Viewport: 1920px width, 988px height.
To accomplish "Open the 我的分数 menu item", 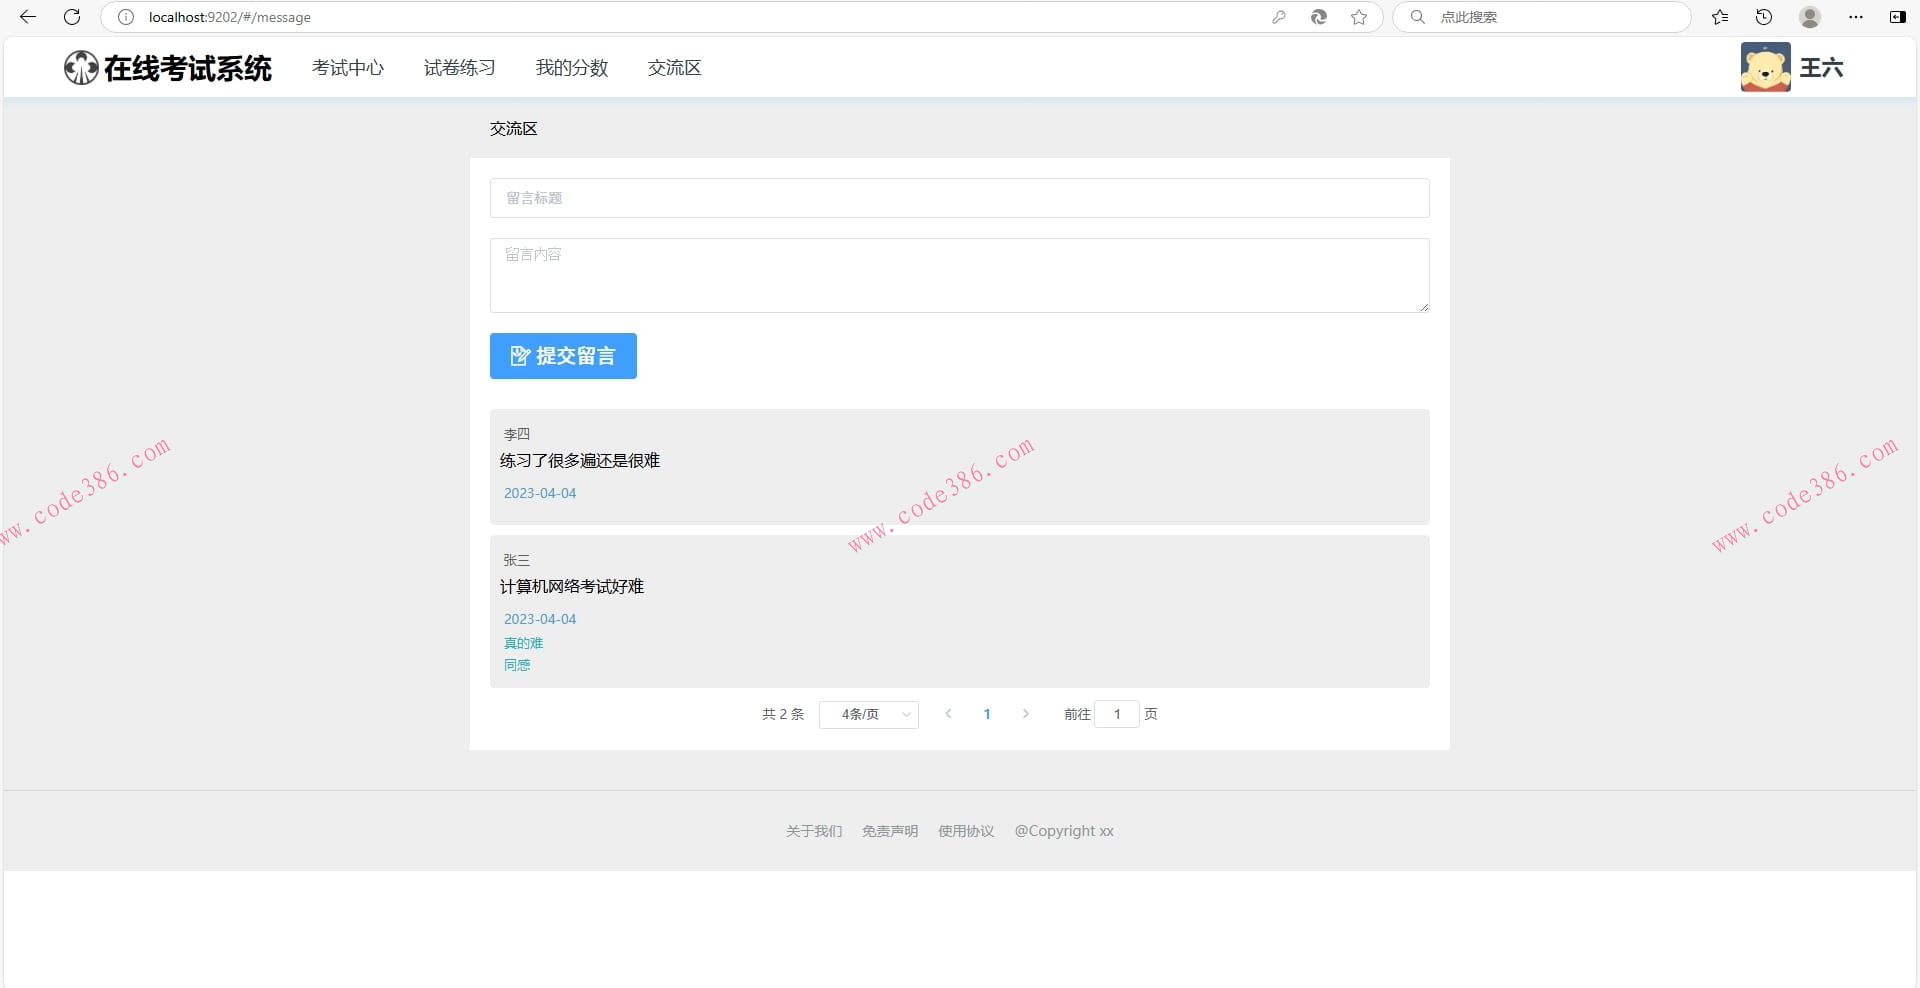I will (x=572, y=67).
